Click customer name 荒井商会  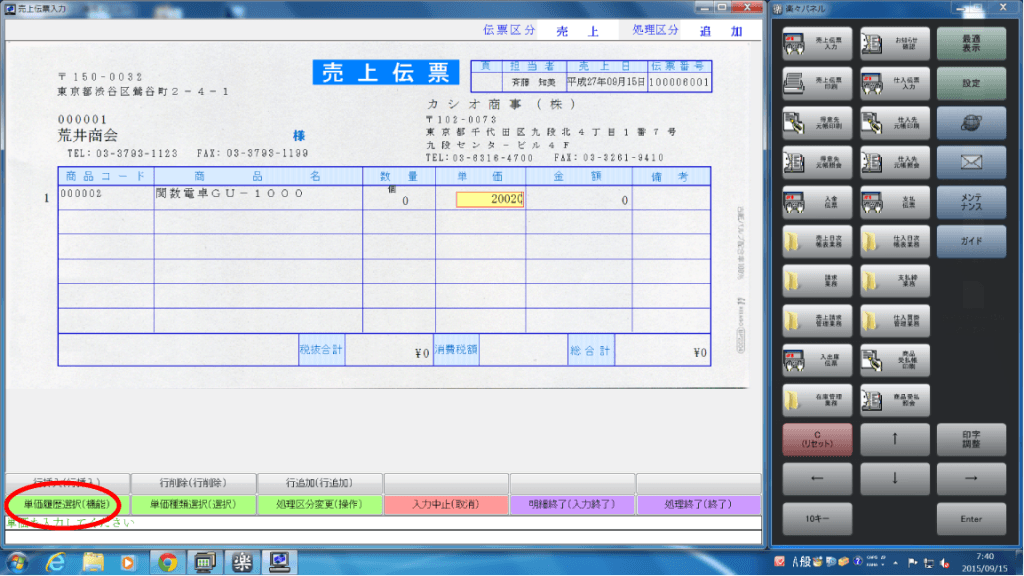pos(88,136)
